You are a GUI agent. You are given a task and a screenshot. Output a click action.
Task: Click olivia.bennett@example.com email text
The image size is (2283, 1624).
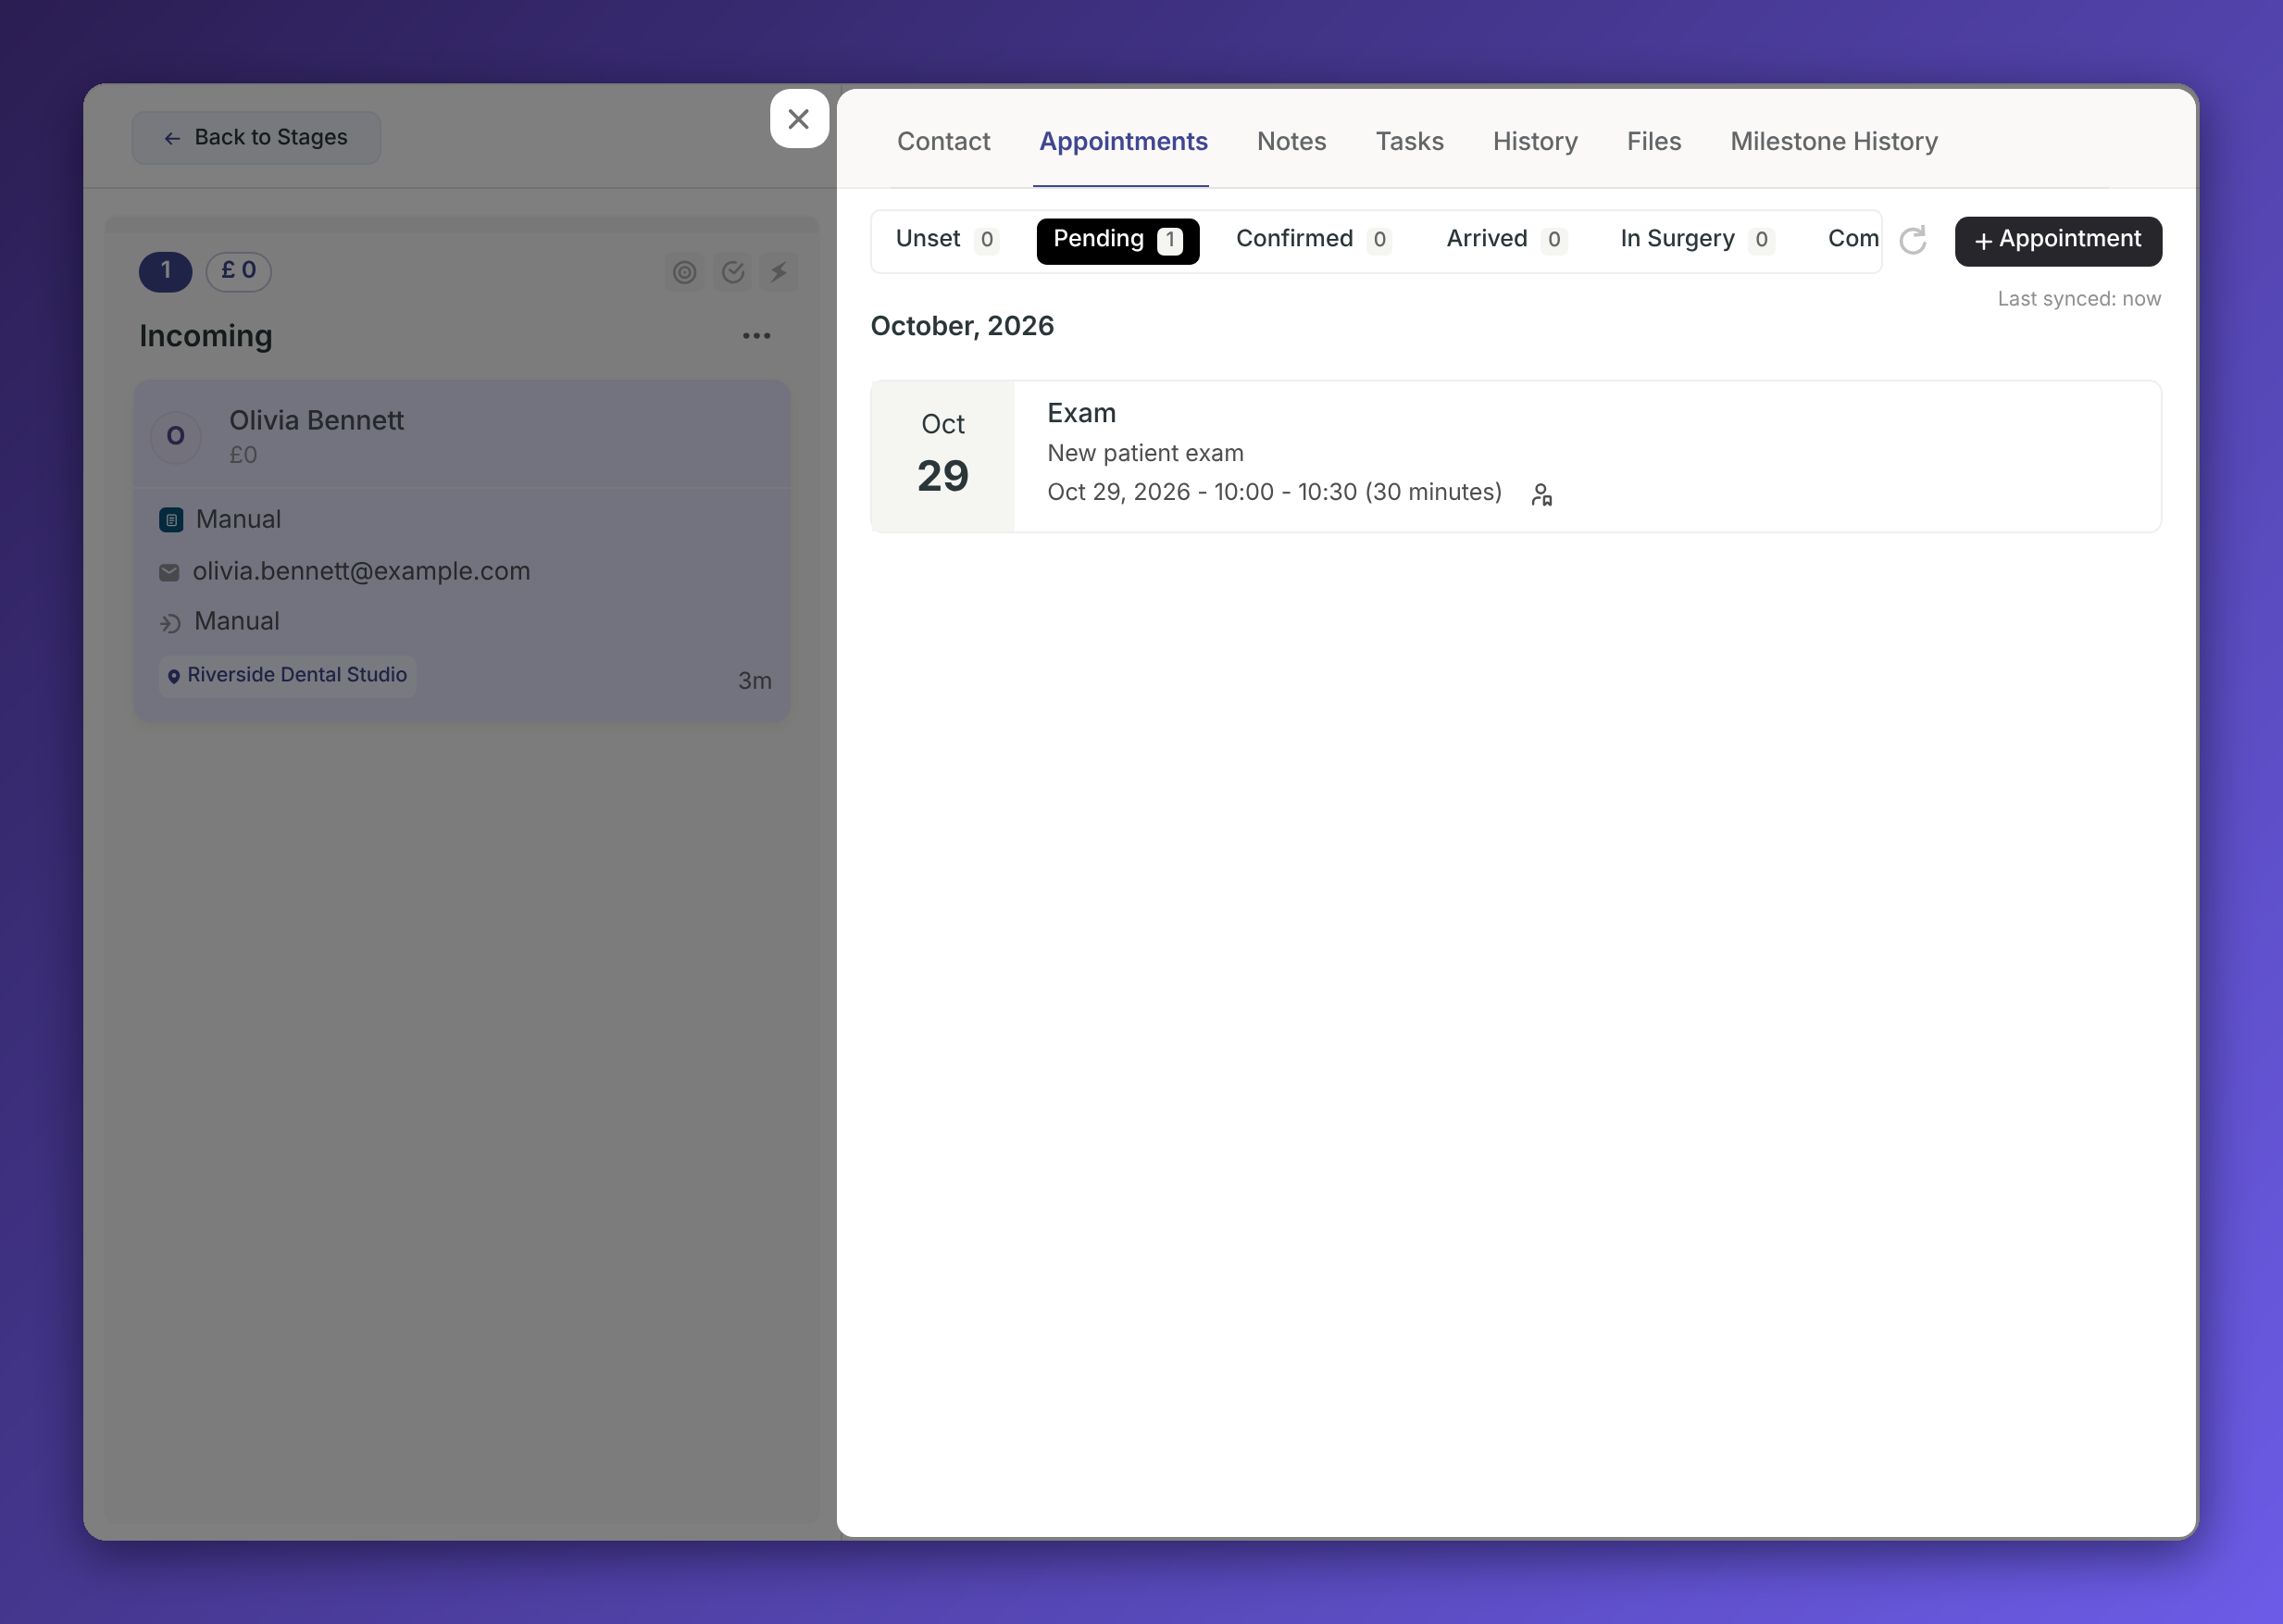coord(361,571)
